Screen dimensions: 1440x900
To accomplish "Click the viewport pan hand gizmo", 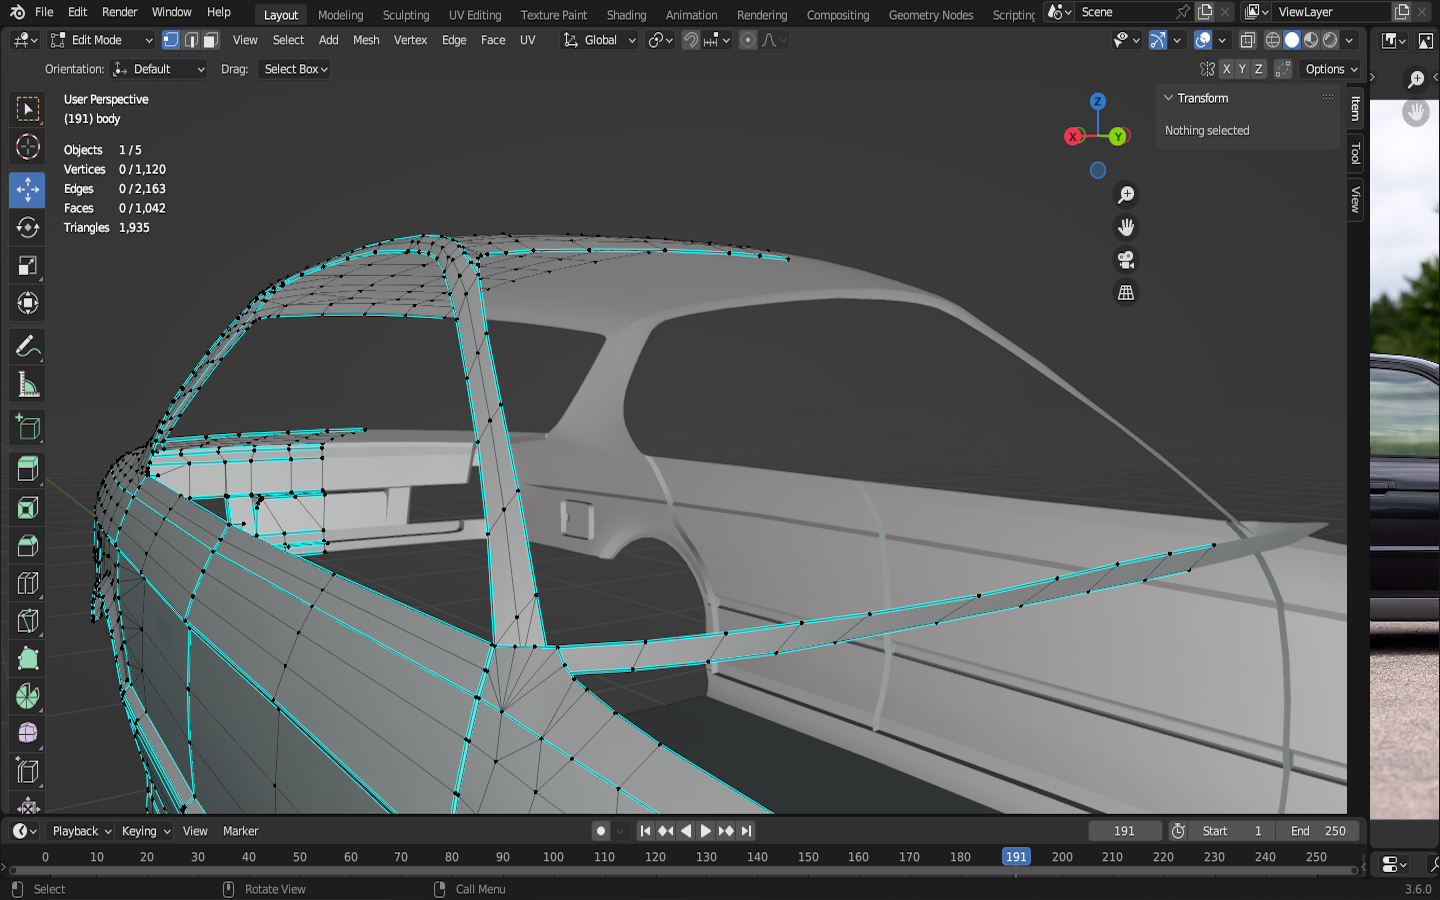I will (1126, 227).
